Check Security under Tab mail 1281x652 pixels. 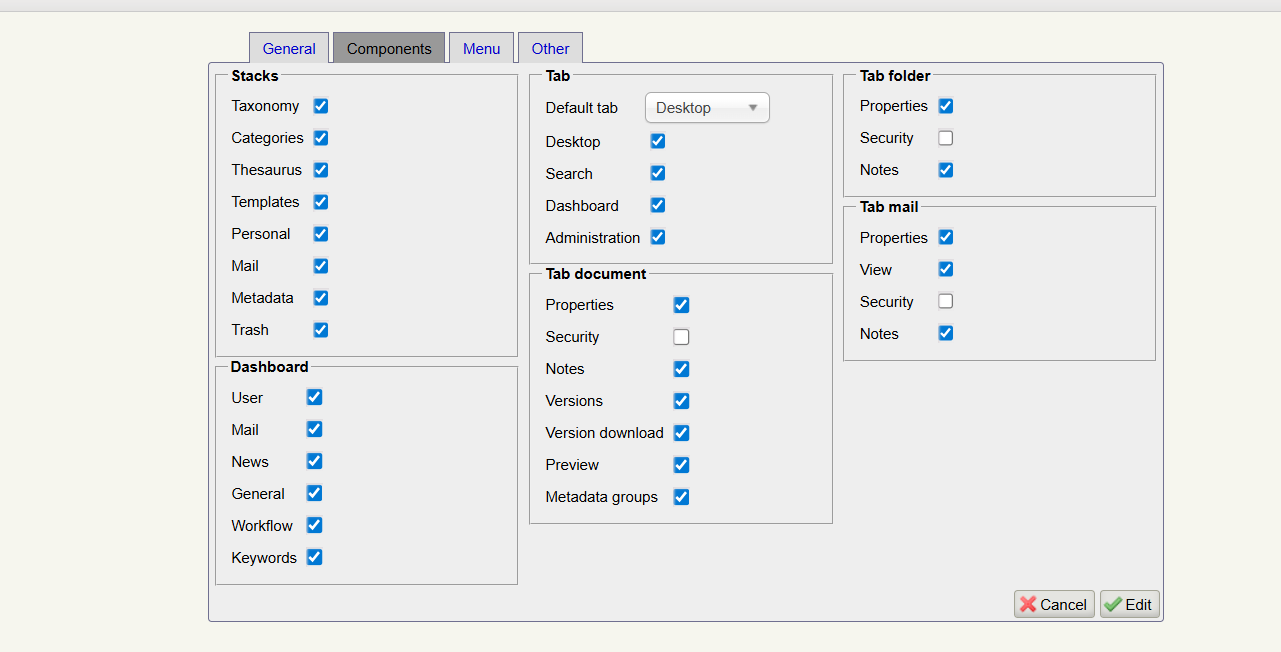coord(946,302)
